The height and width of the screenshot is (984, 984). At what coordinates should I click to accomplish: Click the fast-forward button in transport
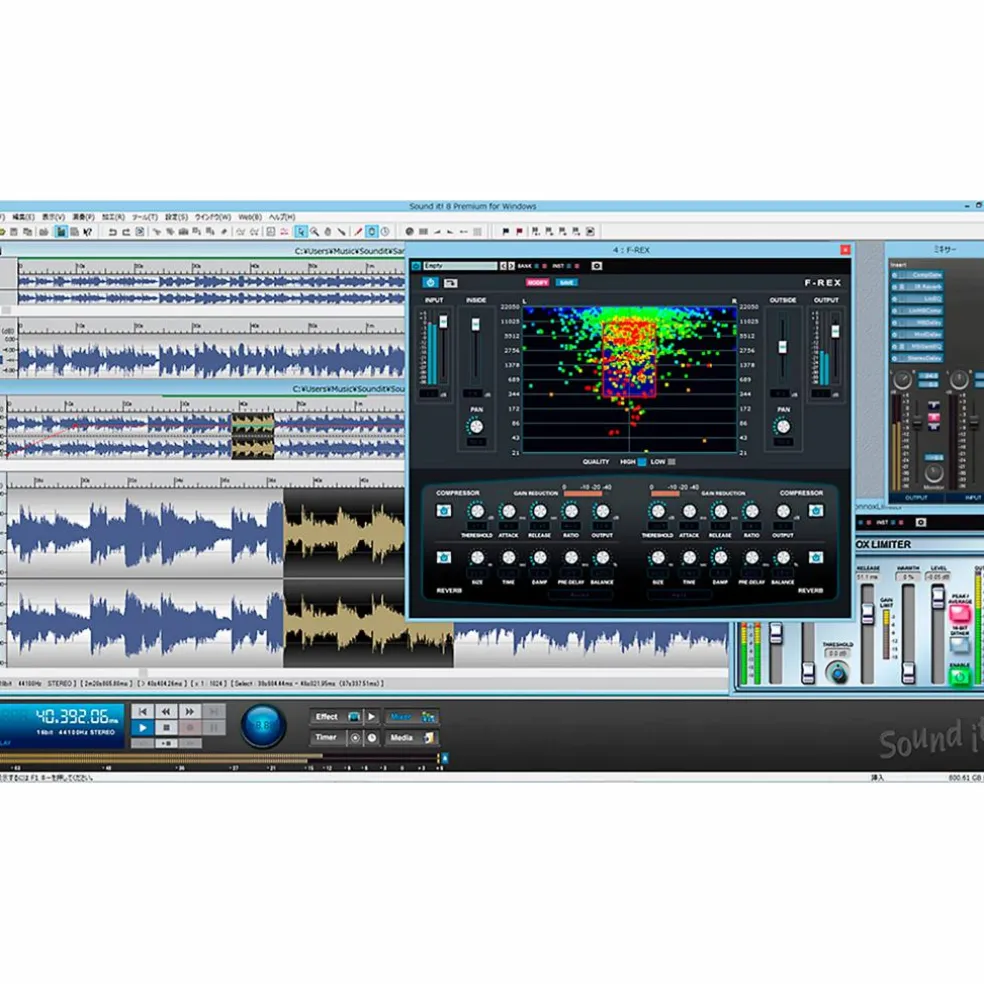[x=190, y=711]
